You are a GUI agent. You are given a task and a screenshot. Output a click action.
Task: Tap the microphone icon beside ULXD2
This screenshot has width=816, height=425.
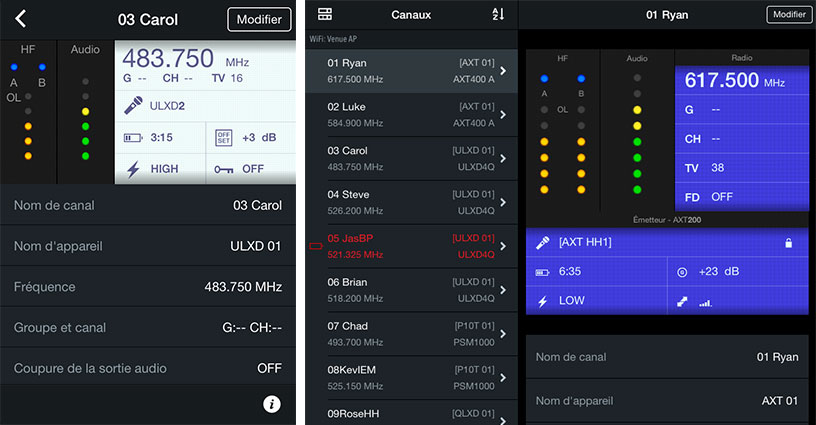(132, 104)
